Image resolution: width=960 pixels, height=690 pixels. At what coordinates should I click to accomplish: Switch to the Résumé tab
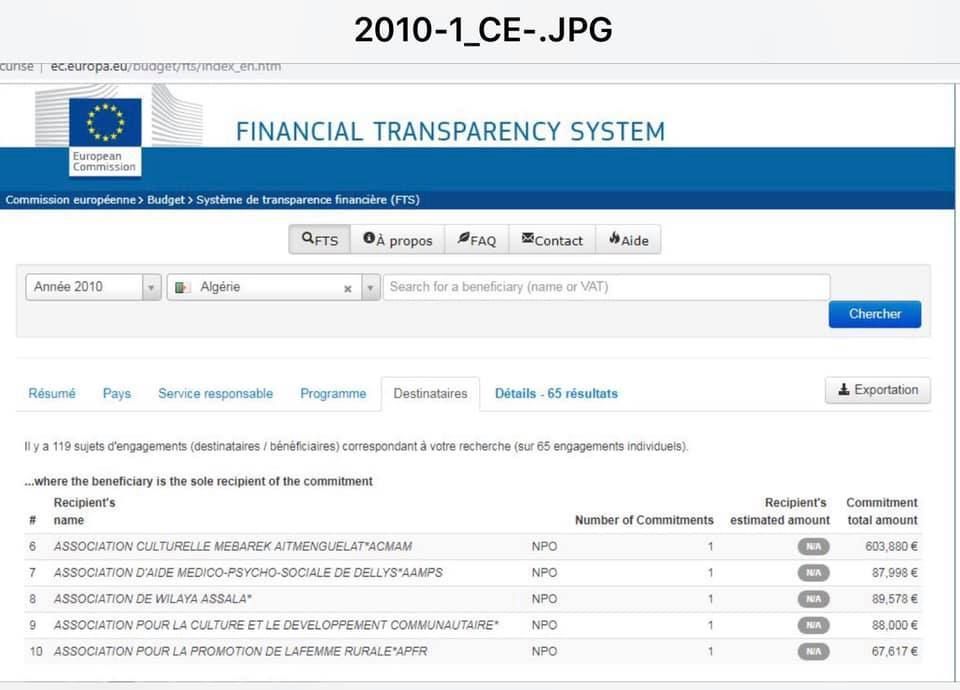tap(52, 394)
